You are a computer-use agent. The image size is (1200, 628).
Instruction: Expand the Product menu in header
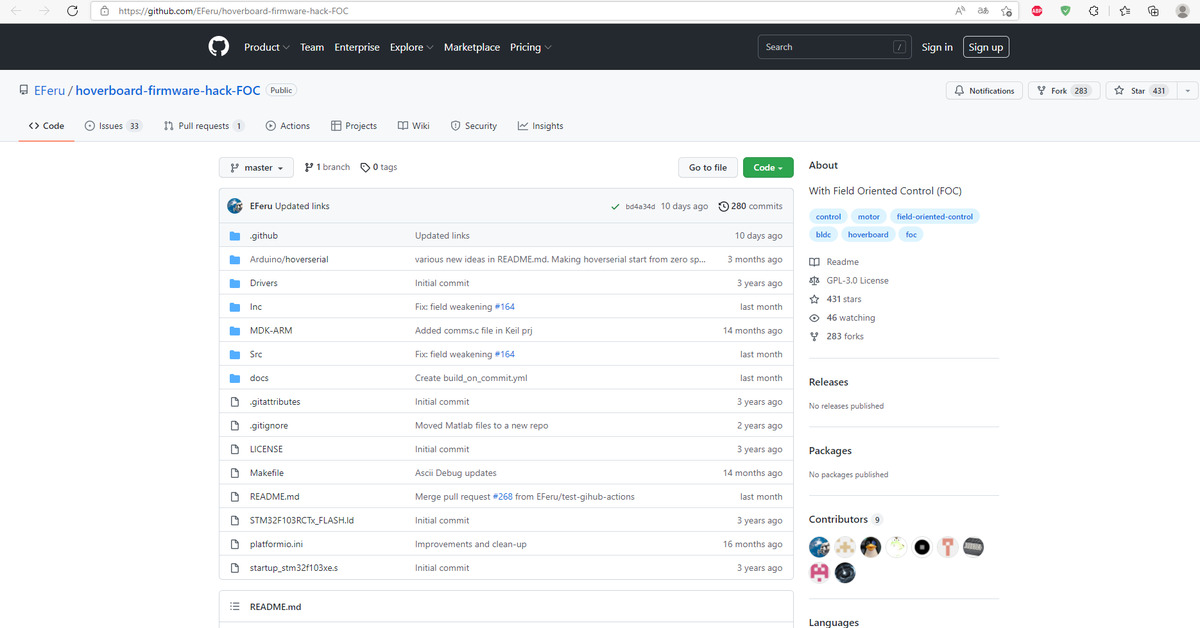click(266, 47)
